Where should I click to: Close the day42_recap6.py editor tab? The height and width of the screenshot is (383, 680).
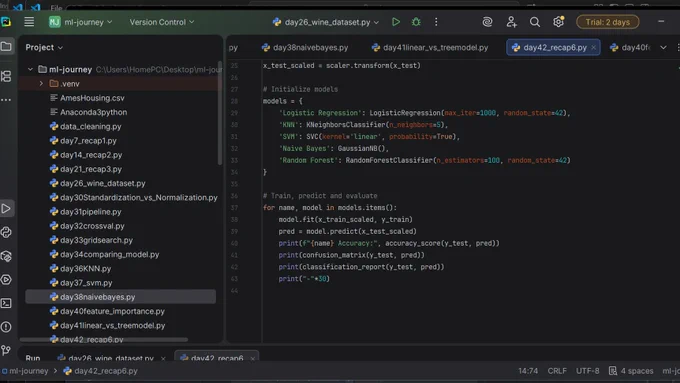pos(594,48)
